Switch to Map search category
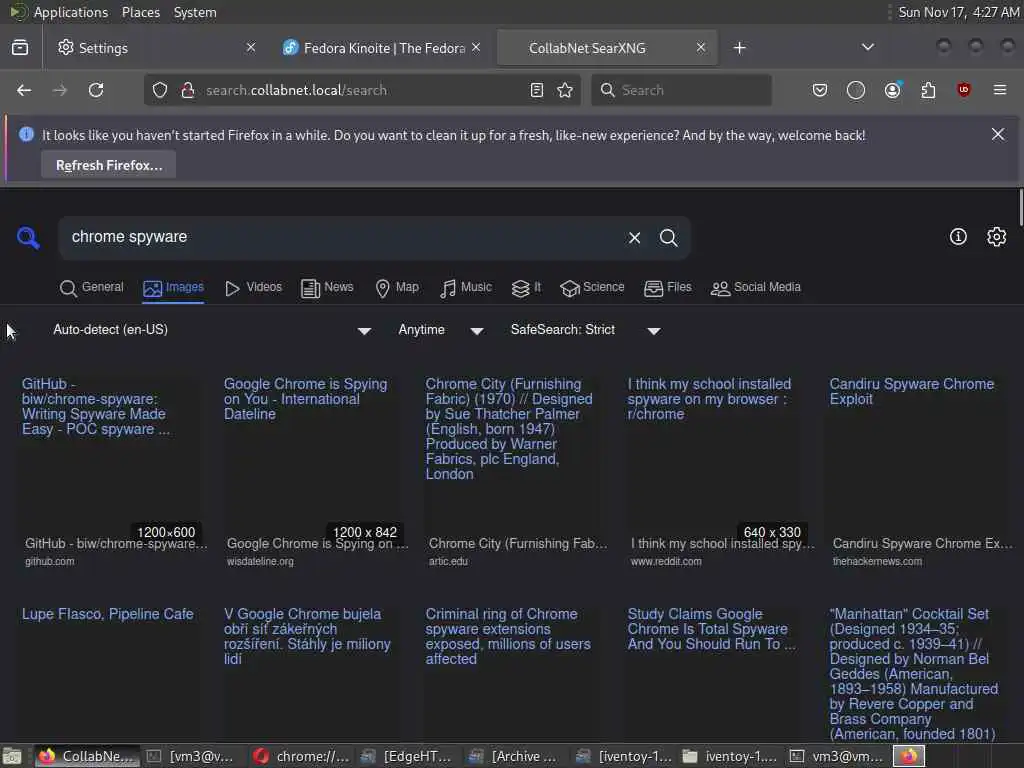This screenshot has width=1024, height=768. tap(397, 287)
